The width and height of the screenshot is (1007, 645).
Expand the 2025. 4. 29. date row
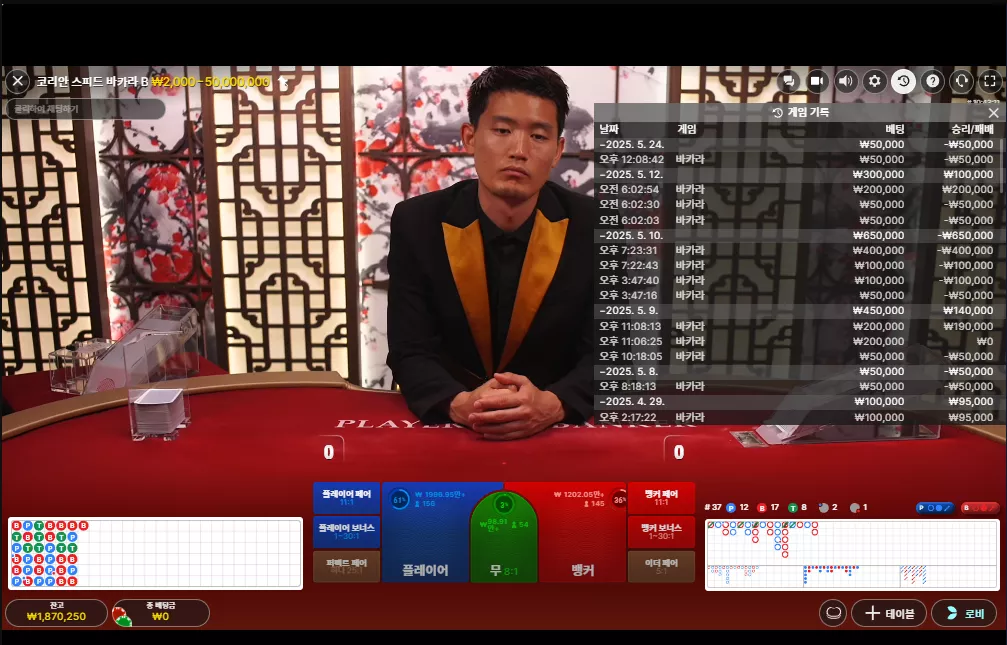[x=798, y=402]
